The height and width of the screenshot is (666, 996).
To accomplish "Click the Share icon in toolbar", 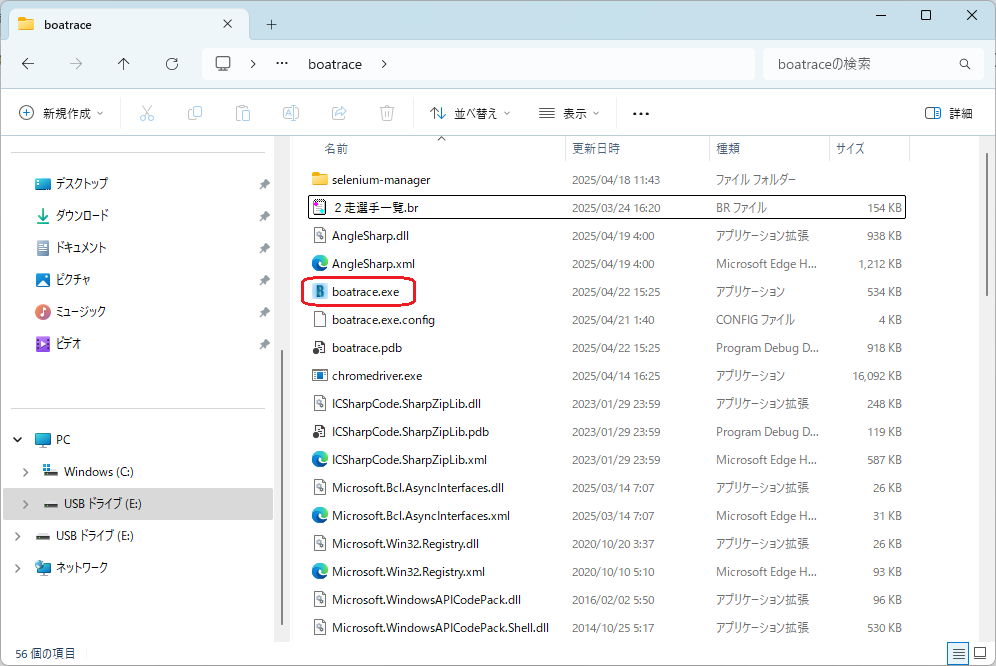I will [339, 114].
